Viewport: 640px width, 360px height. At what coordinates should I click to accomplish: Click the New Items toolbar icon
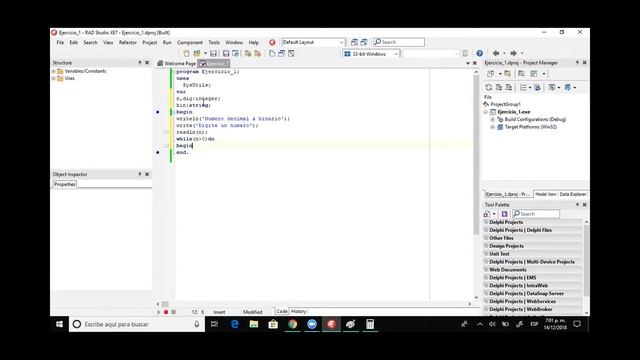pyautogui.click(x=186, y=53)
